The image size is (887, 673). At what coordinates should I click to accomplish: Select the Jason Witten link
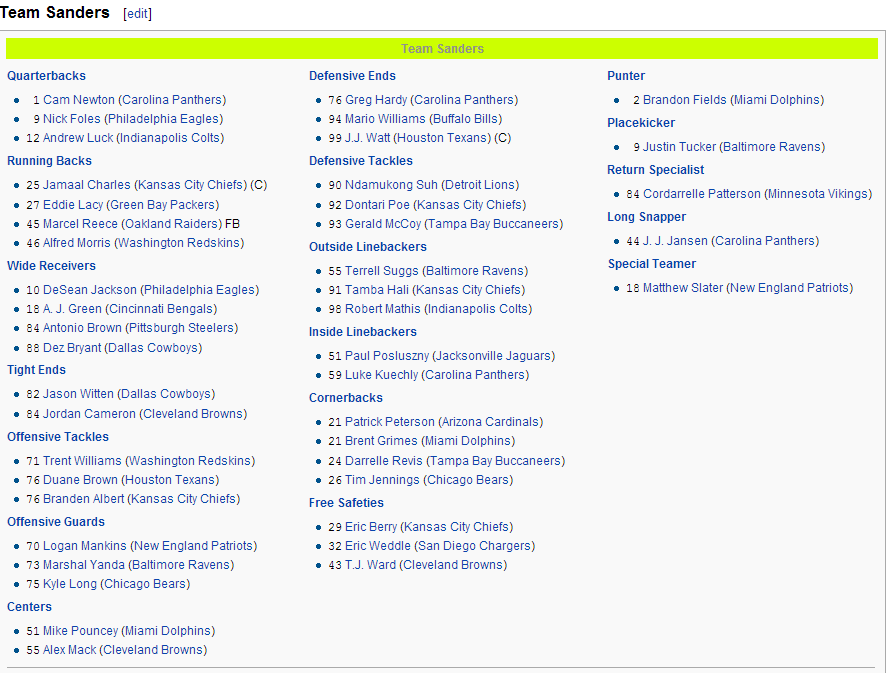78,394
